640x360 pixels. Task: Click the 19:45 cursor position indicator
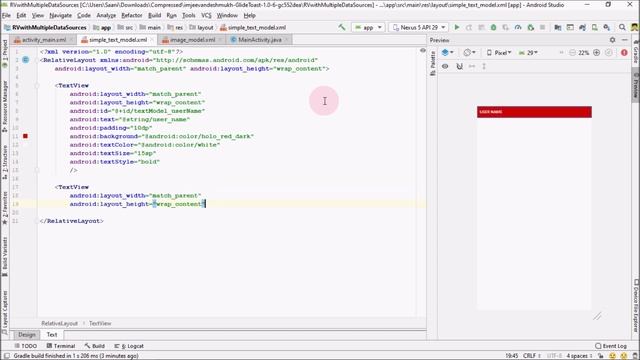pos(511,356)
